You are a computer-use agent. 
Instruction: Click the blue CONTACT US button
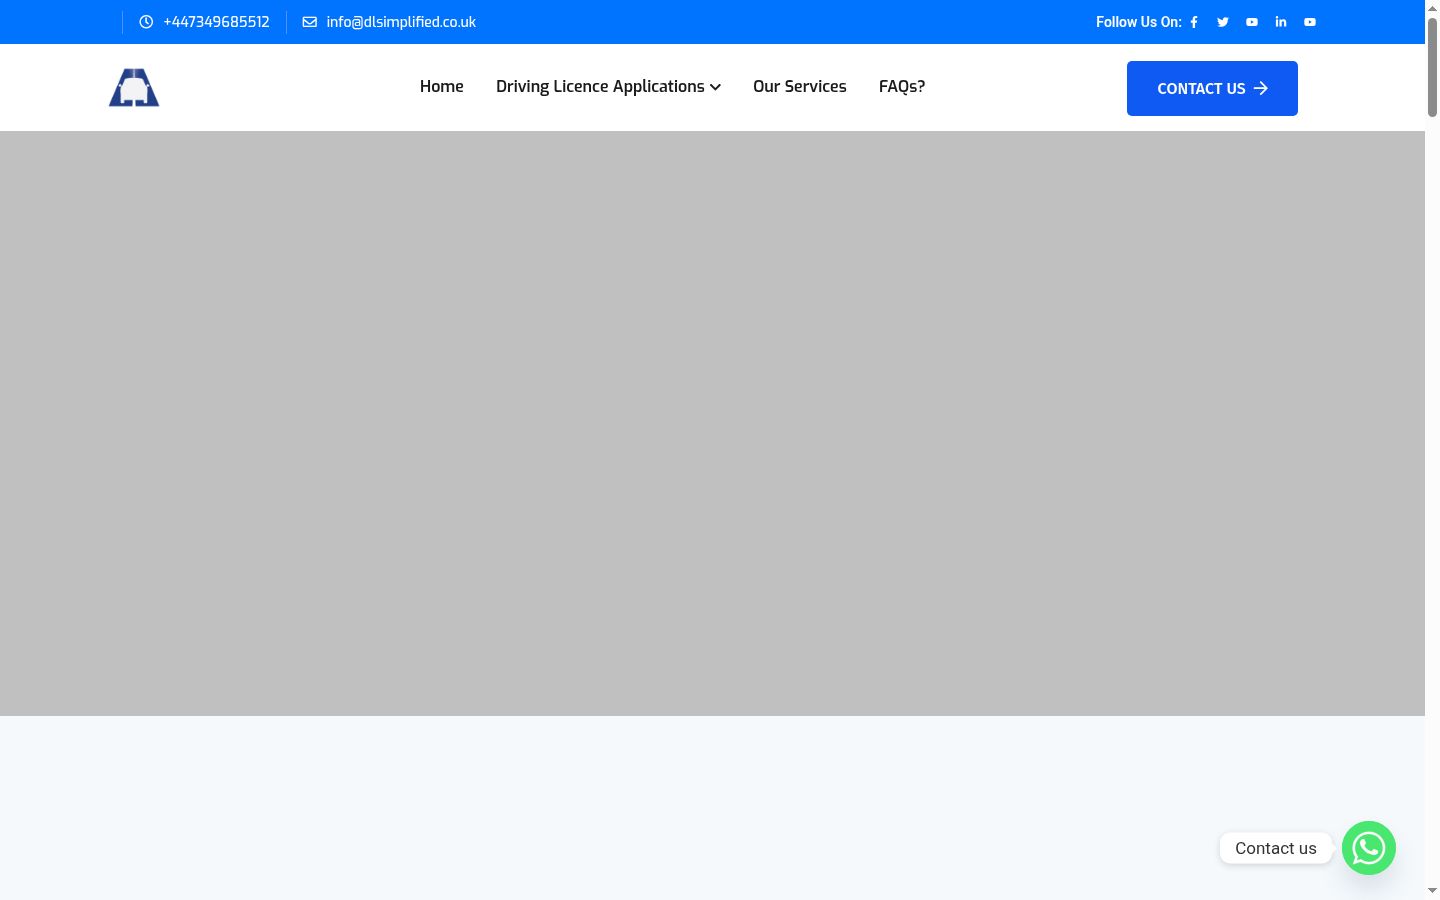[x=1212, y=88]
